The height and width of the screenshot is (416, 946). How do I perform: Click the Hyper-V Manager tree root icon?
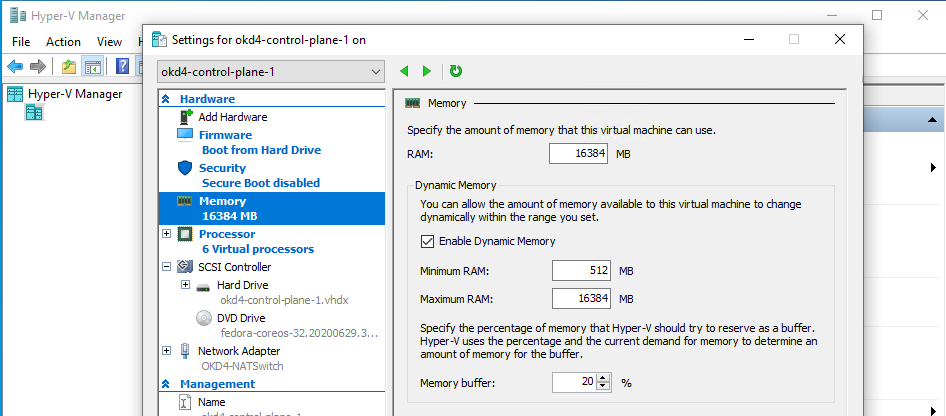[15, 94]
